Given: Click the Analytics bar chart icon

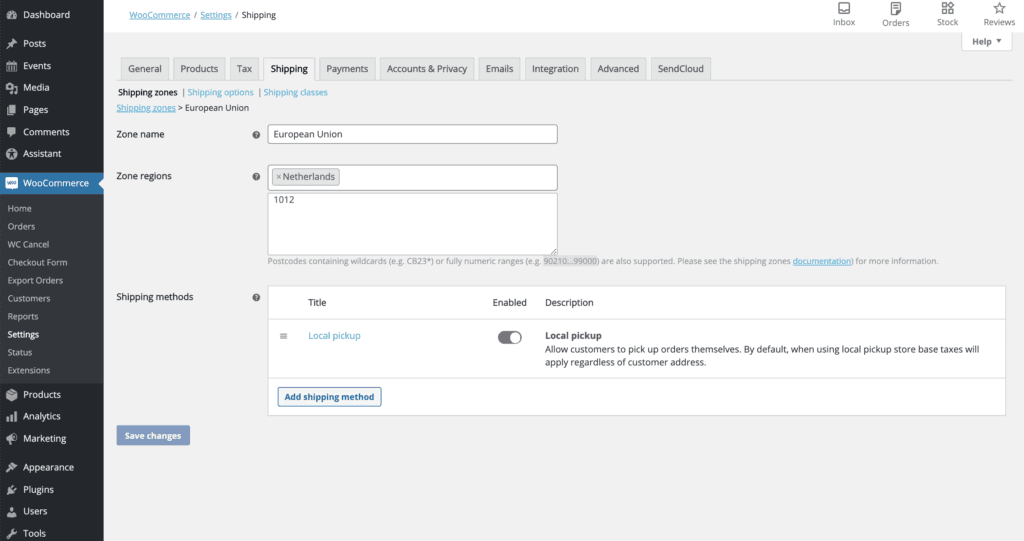Looking at the screenshot, I should click(x=12, y=416).
